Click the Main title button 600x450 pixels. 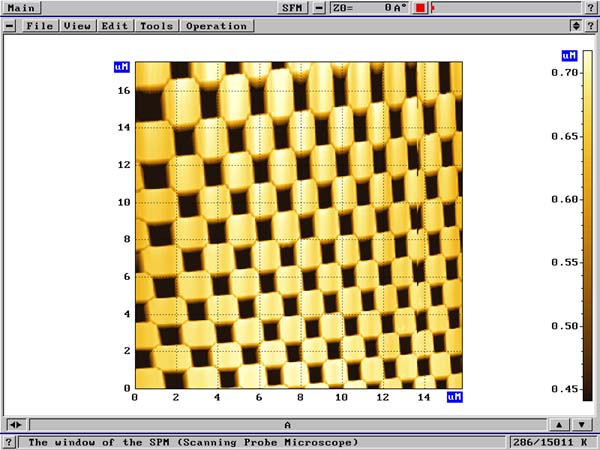(20, 7)
